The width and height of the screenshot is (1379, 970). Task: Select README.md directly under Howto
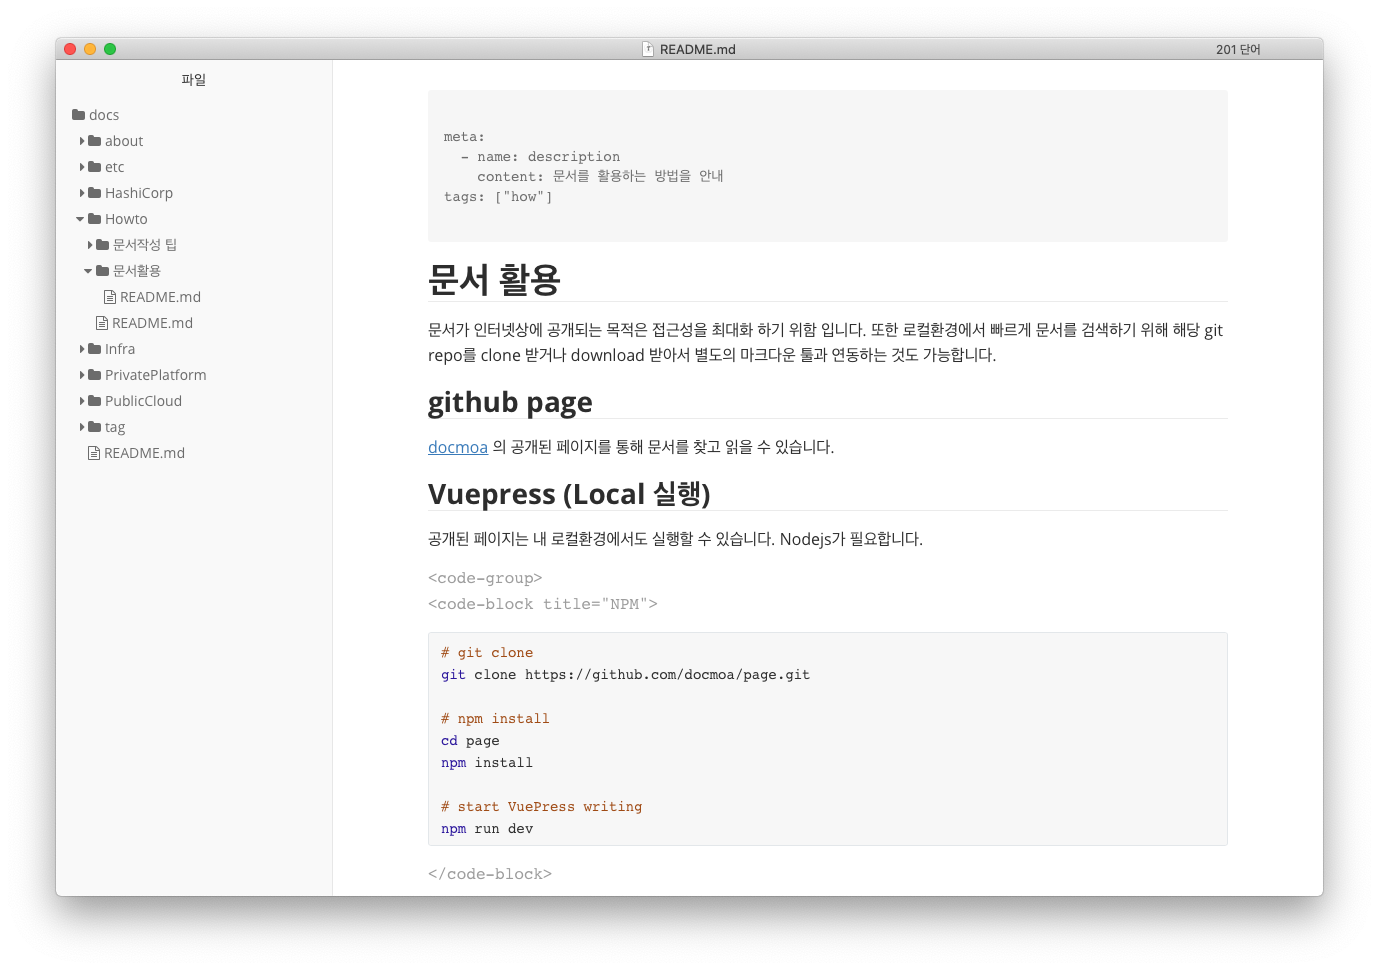[152, 323]
